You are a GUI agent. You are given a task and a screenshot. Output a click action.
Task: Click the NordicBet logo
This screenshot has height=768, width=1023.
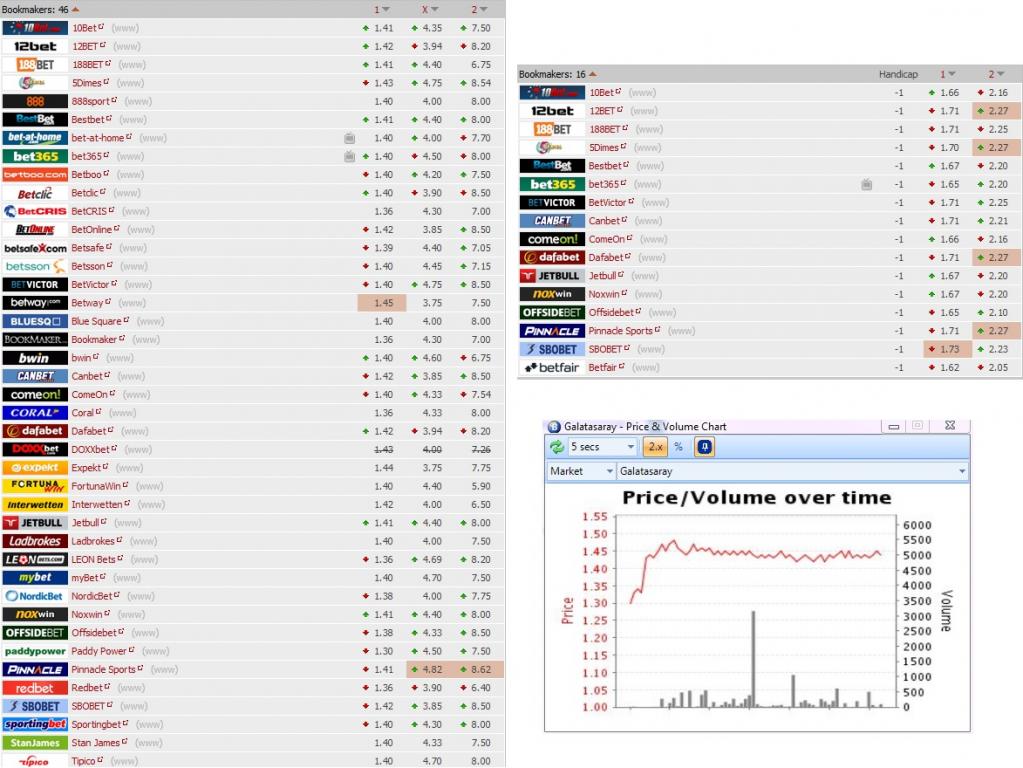[35, 596]
